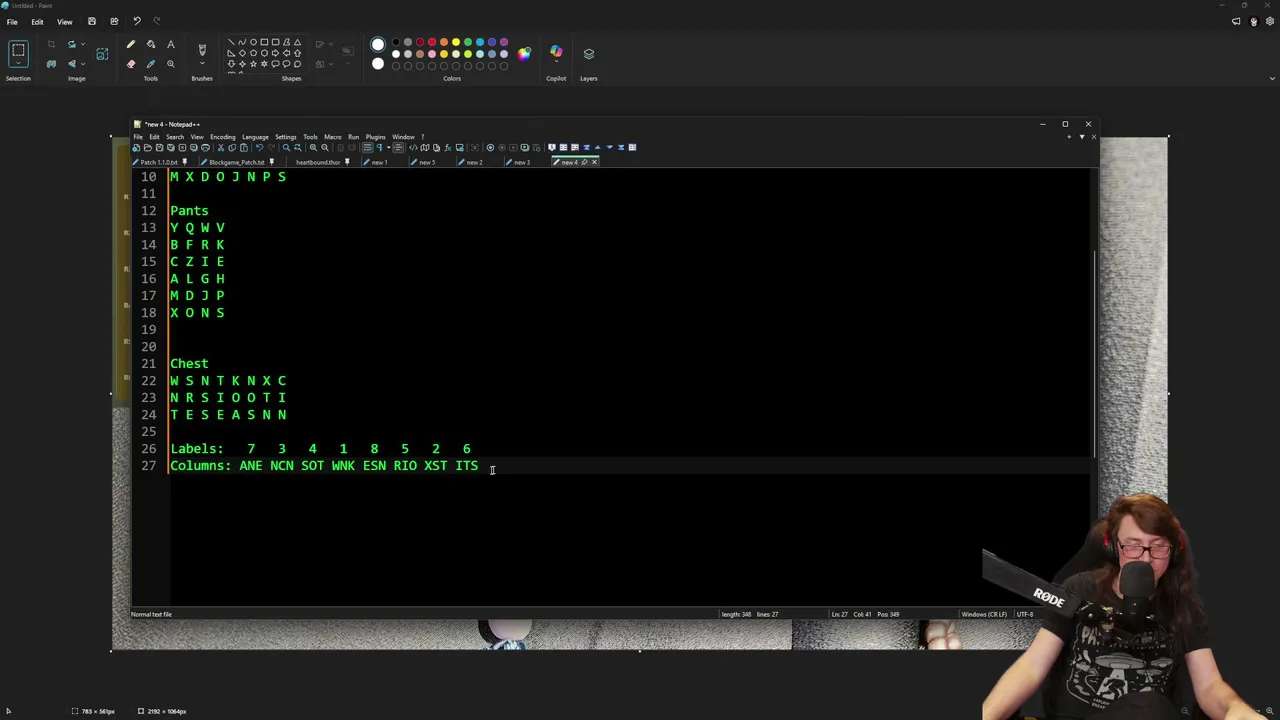This screenshot has height=720, width=1280.
Task: Select the line shape in Paint's Shapes gallery
Action: pos(231,43)
